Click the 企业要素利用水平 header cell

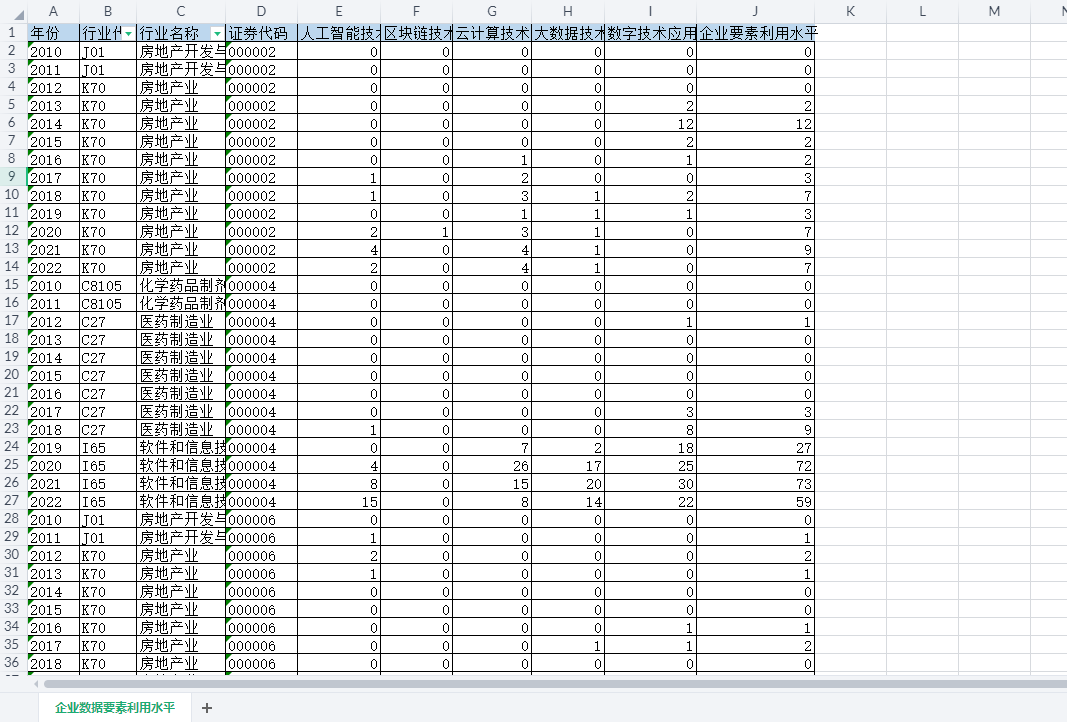click(x=755, y=33)
